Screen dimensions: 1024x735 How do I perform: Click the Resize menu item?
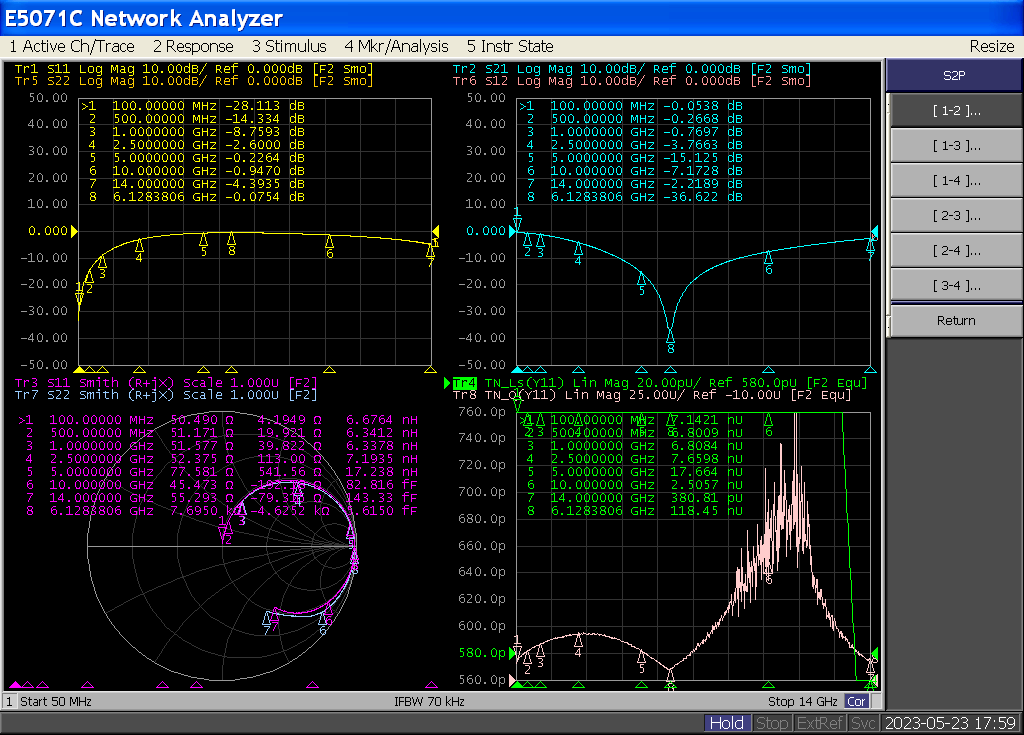(x=991, y=46)
